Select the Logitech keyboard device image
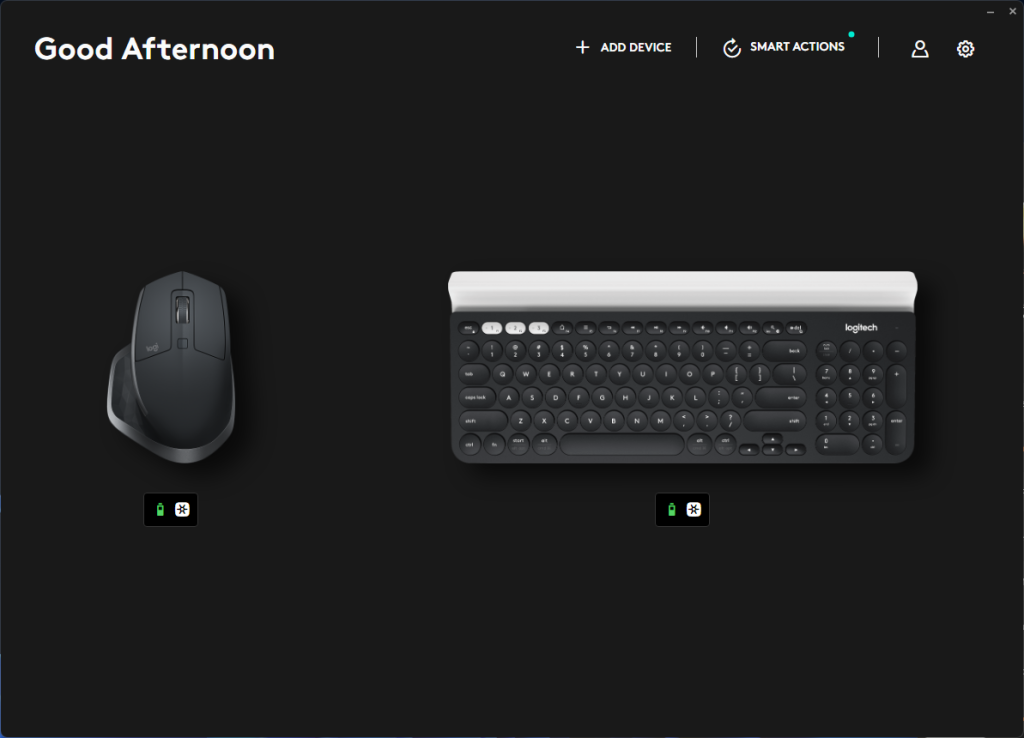The width and height of the screenshot is (1024, 738). click(682, 367)
